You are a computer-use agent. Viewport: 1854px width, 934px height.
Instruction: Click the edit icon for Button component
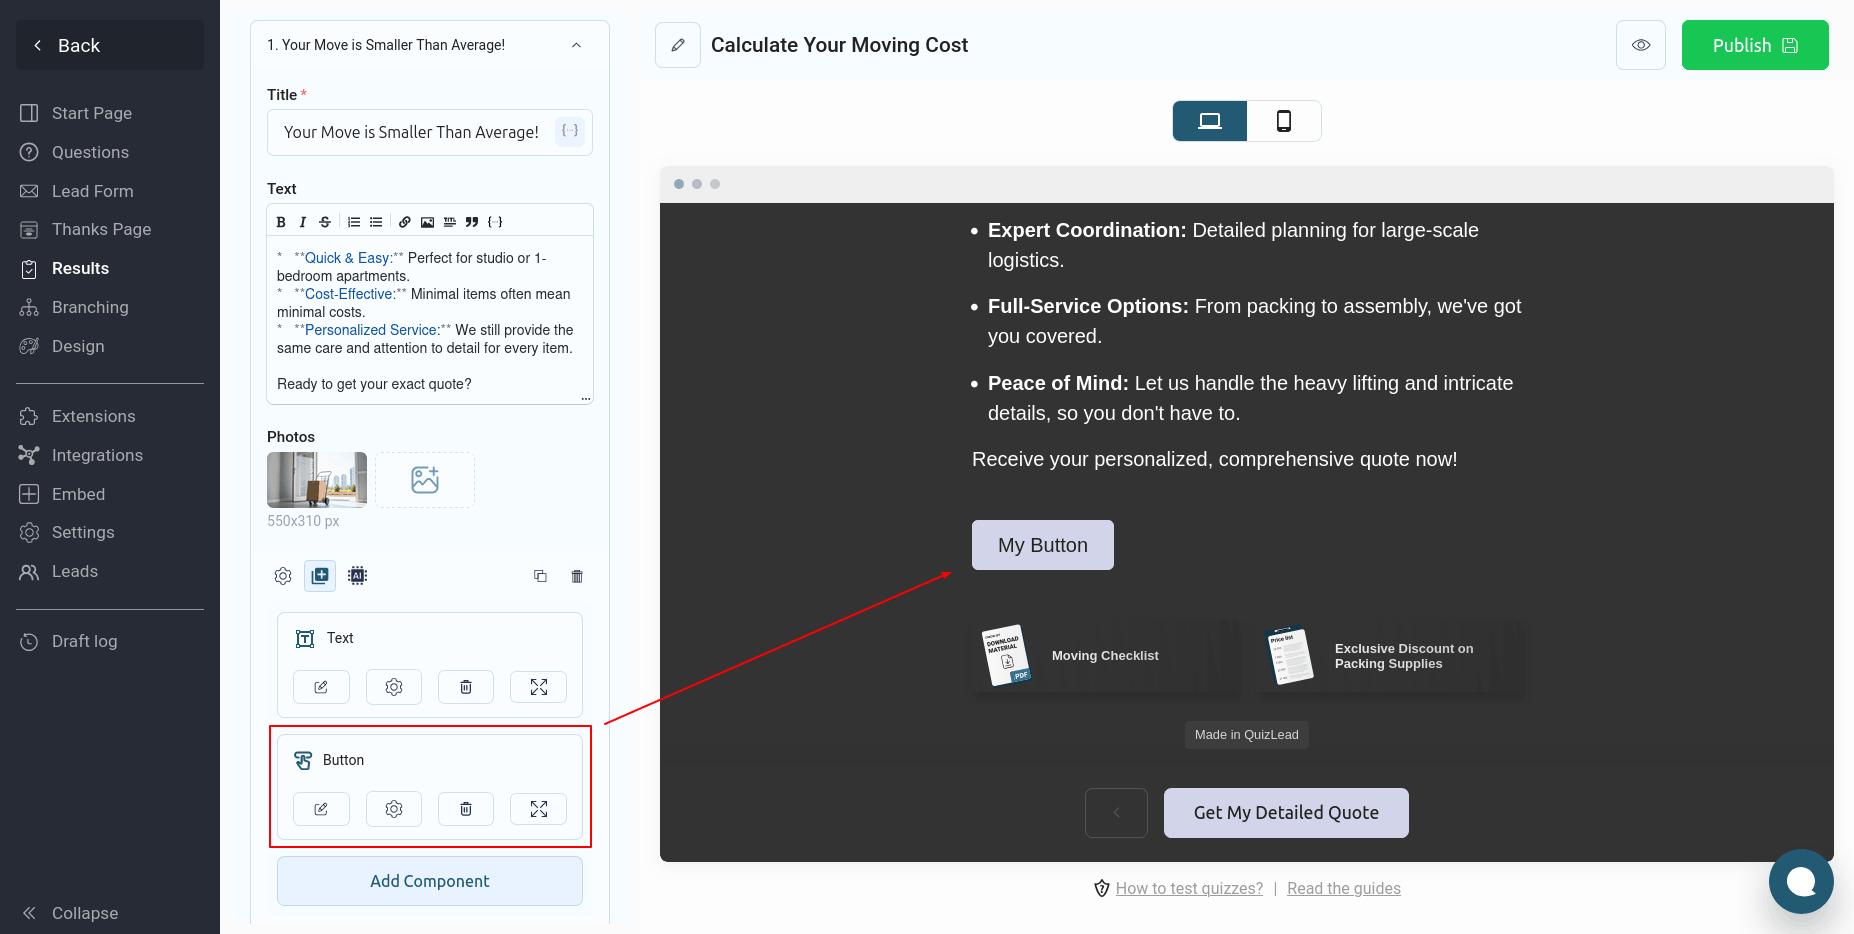[x=321, y=809]
